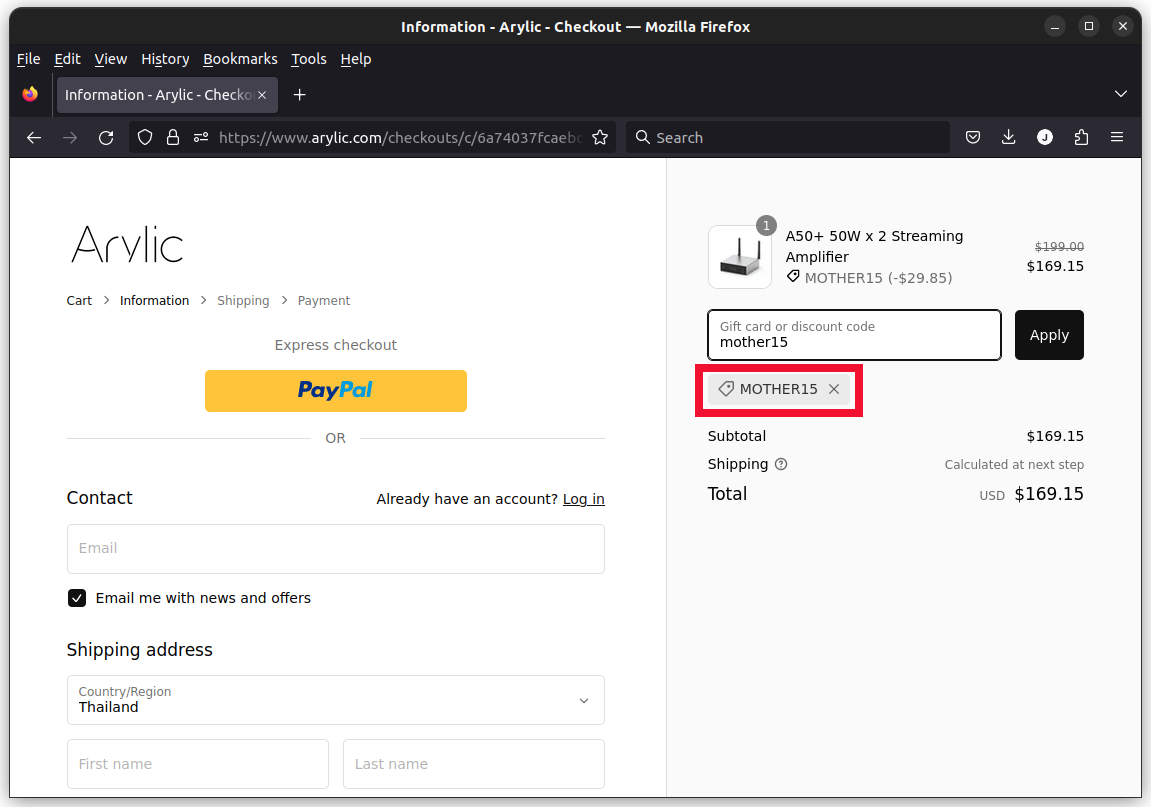This screenshot has width=1151, height=807.
Task: Click the Express checkout label
Action: pos(335,345)
